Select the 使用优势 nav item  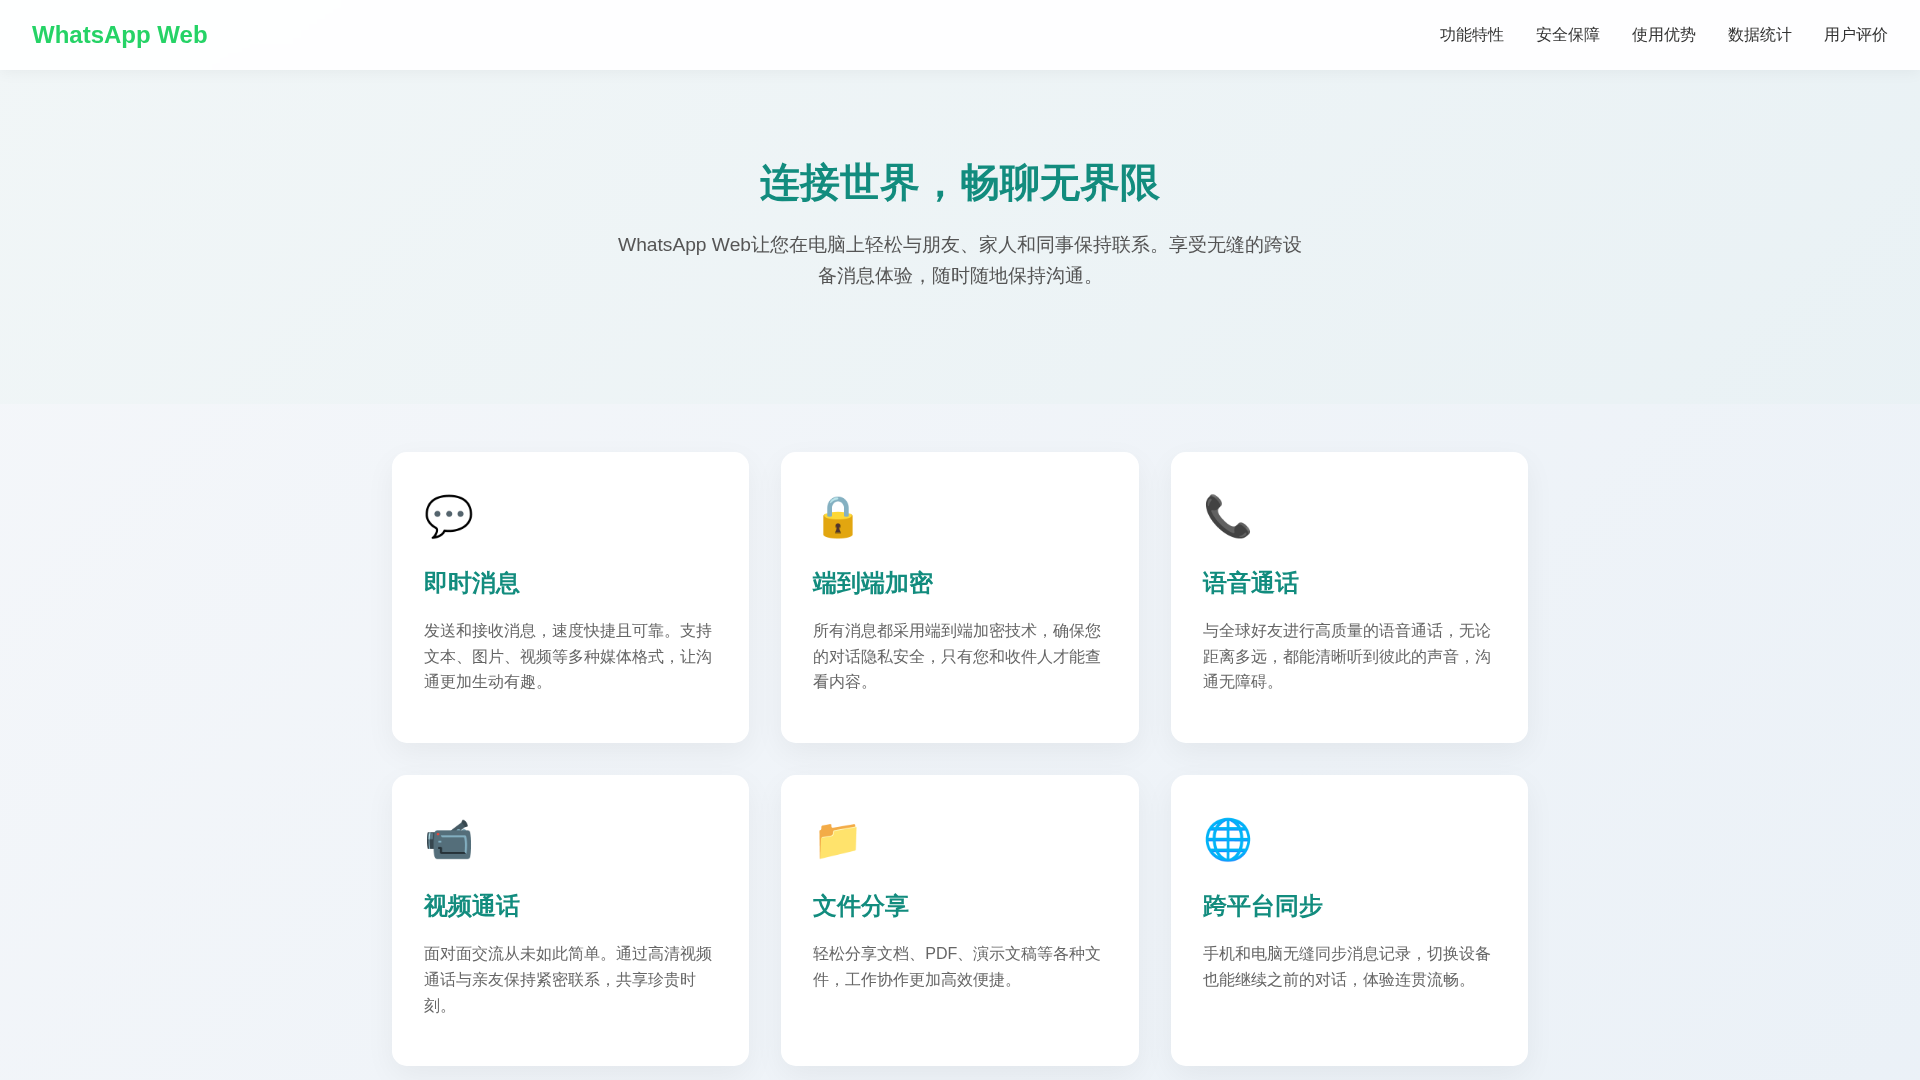click(1663, 35)
